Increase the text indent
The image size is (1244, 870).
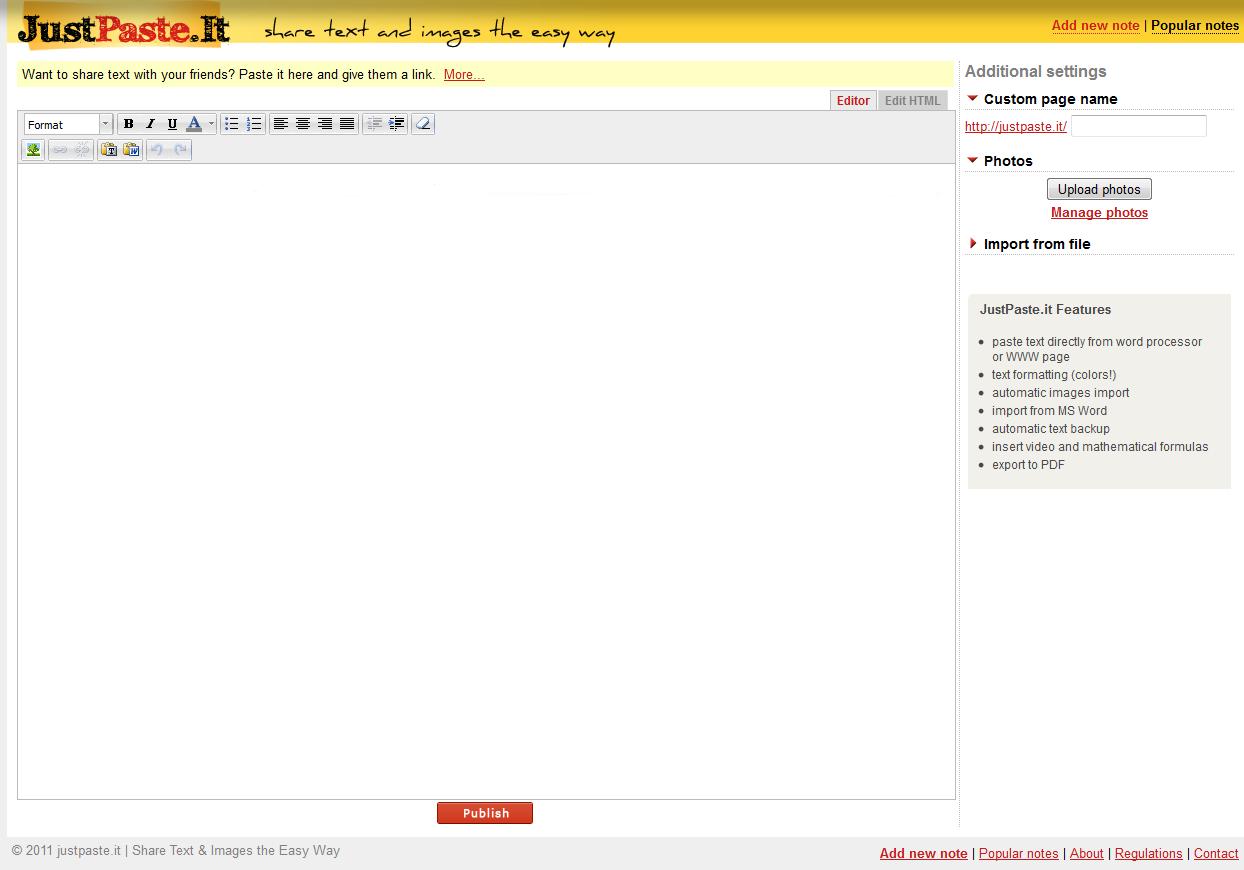(396, 123)
